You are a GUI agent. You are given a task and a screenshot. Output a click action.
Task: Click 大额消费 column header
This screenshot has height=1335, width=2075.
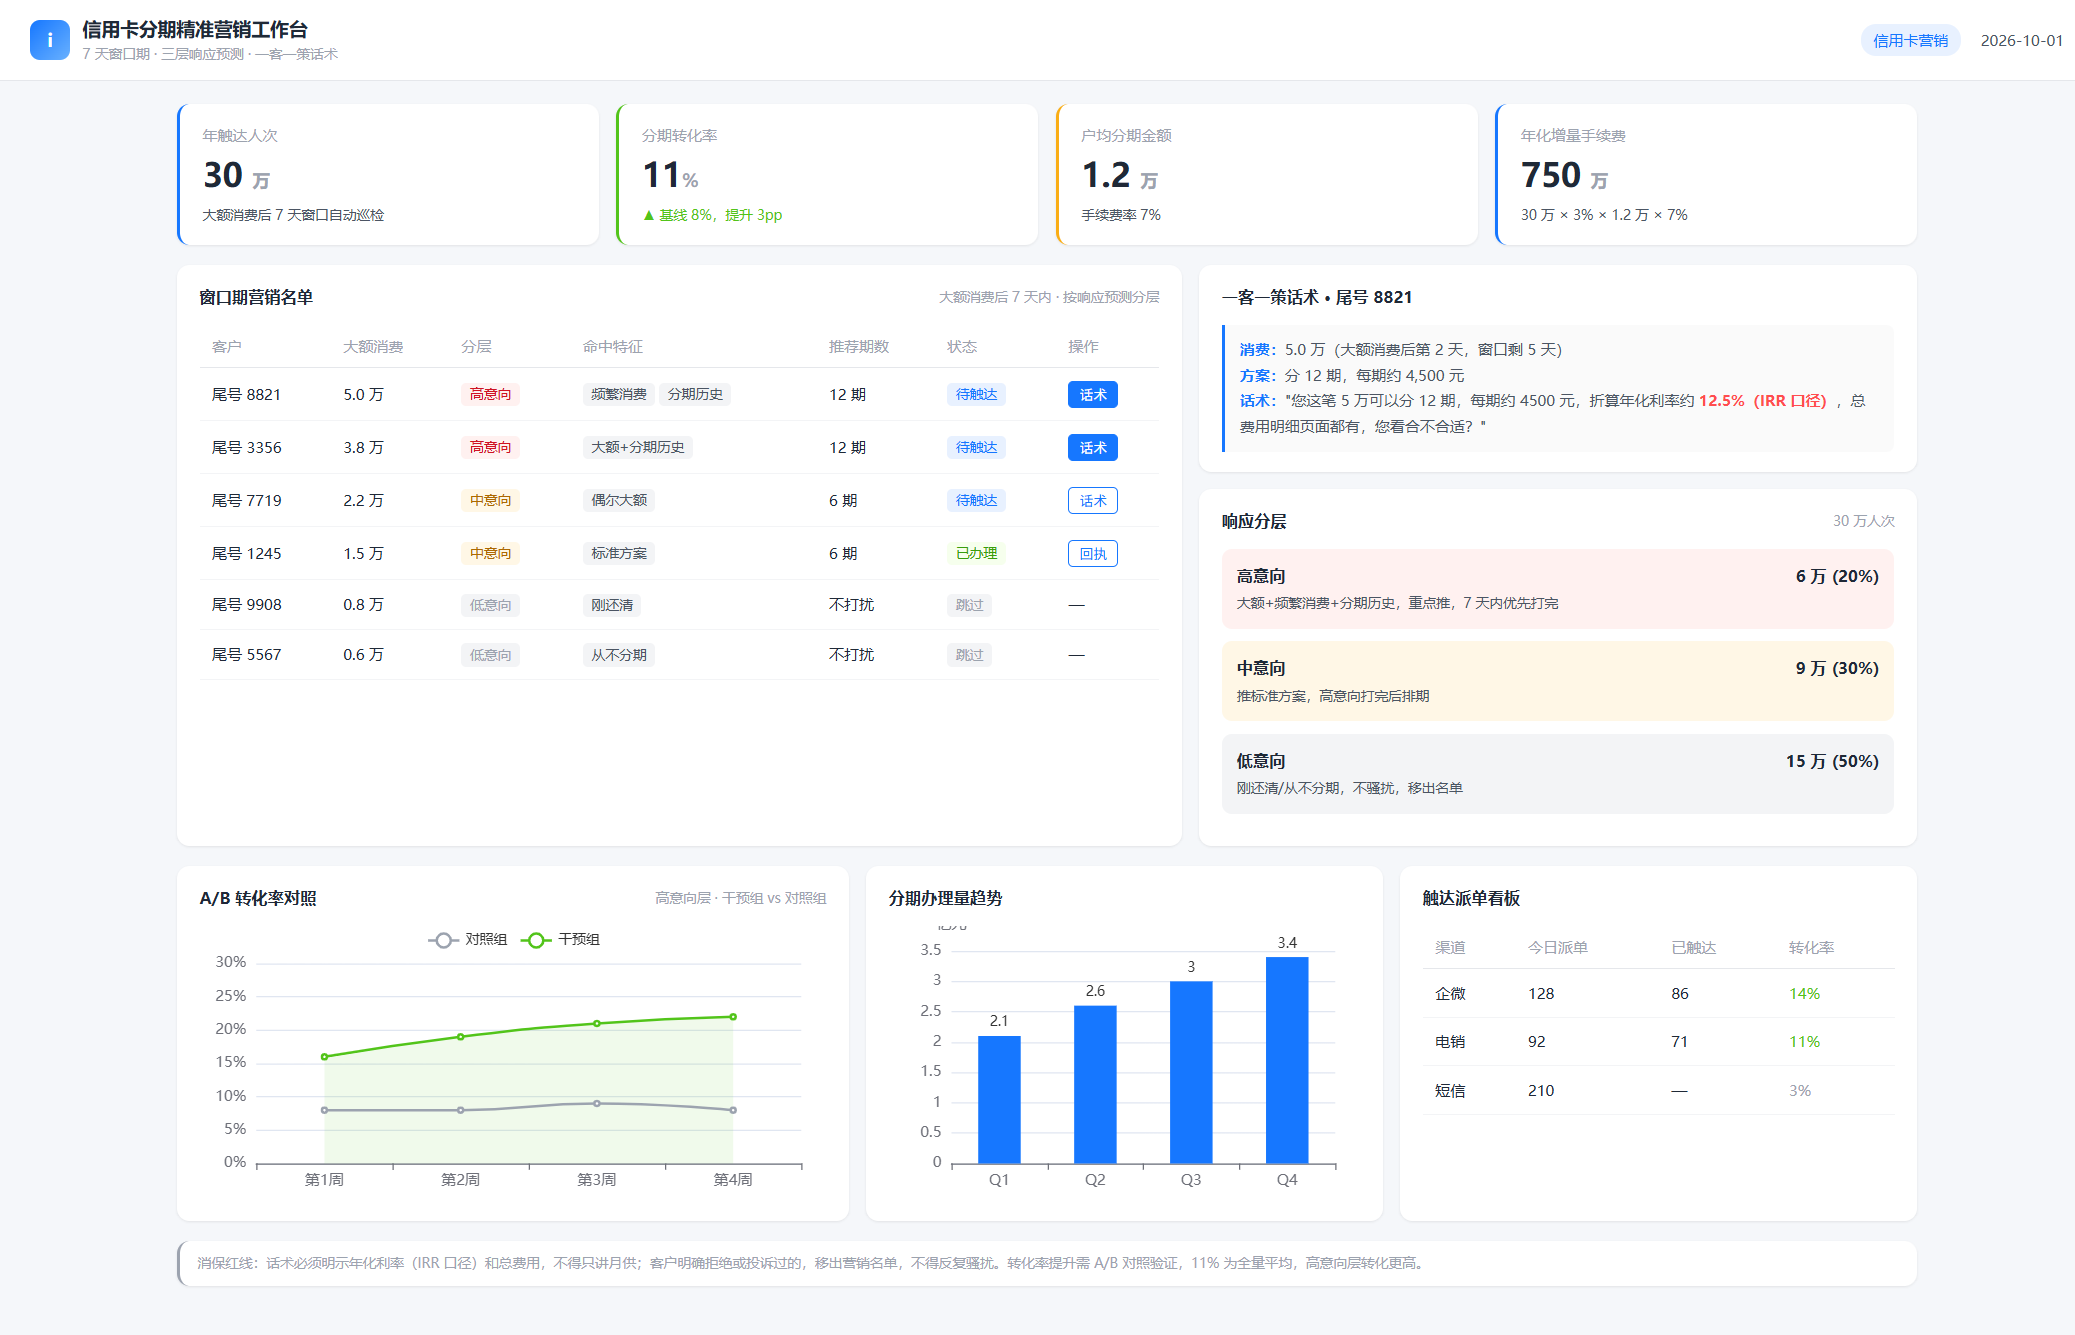[x=373, y=347]
